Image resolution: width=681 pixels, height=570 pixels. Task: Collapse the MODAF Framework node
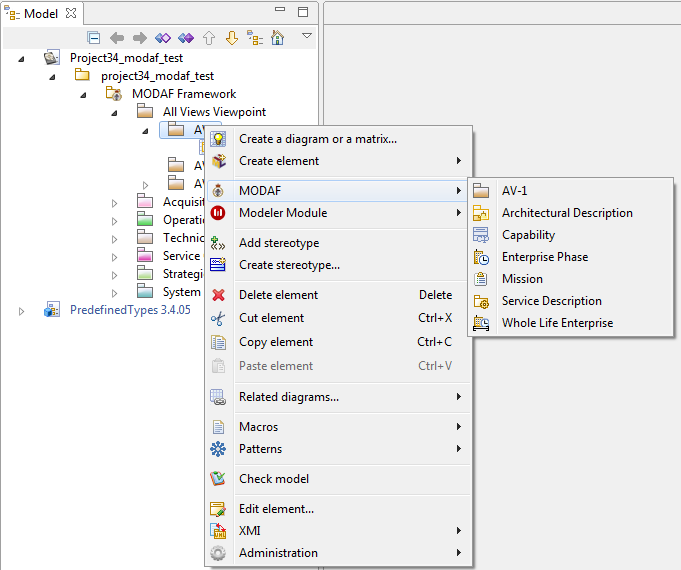click(83, 95)
